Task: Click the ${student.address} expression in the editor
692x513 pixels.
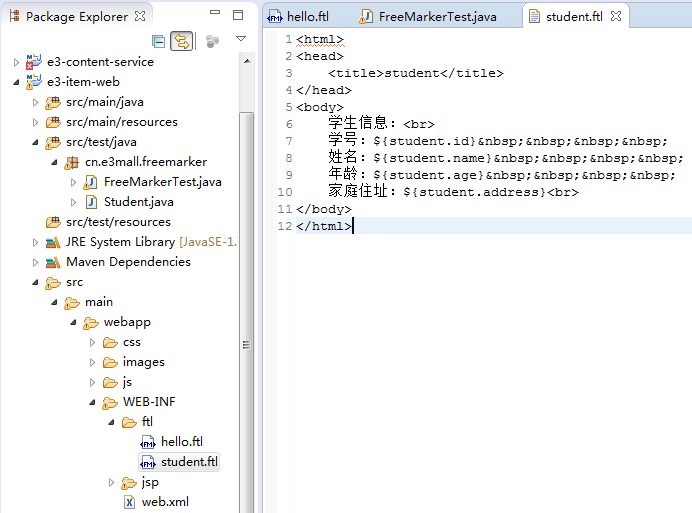Action: click(x=475, y=192)
